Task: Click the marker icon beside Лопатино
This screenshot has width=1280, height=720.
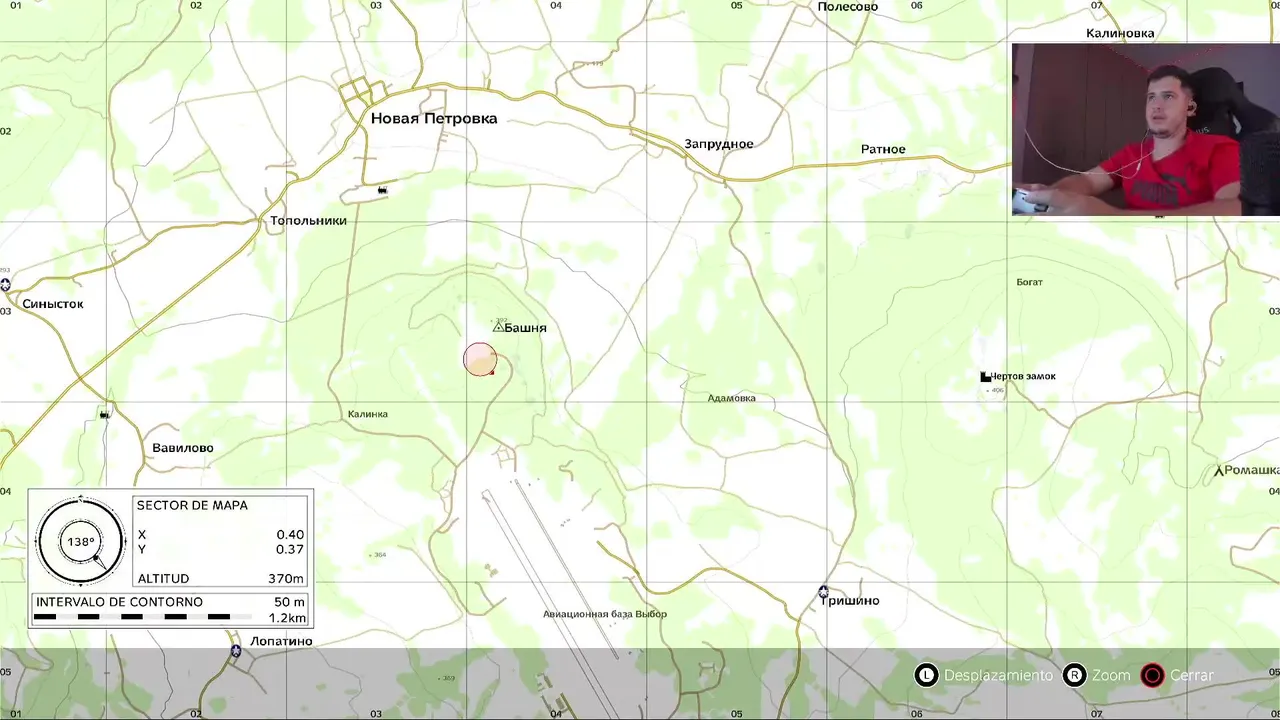Action: (235, 651)
